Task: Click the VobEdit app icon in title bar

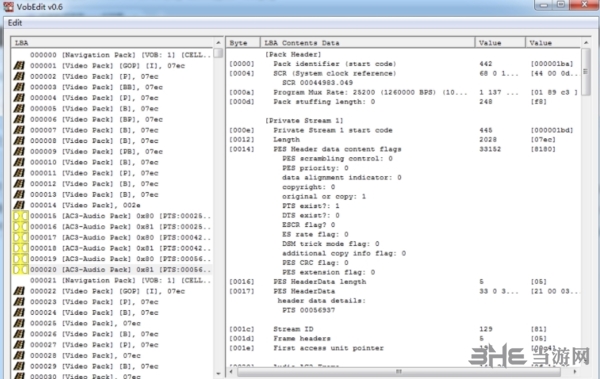Action: 8,7
